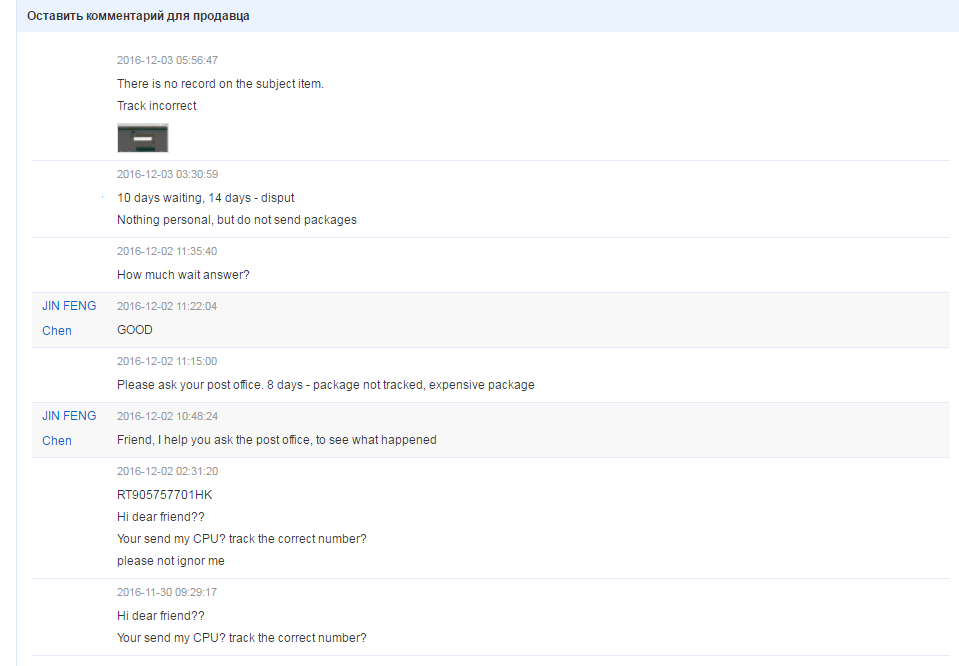Click the 'Please ask your post office' message
The image size is (959, 666).
coord(325,385)
